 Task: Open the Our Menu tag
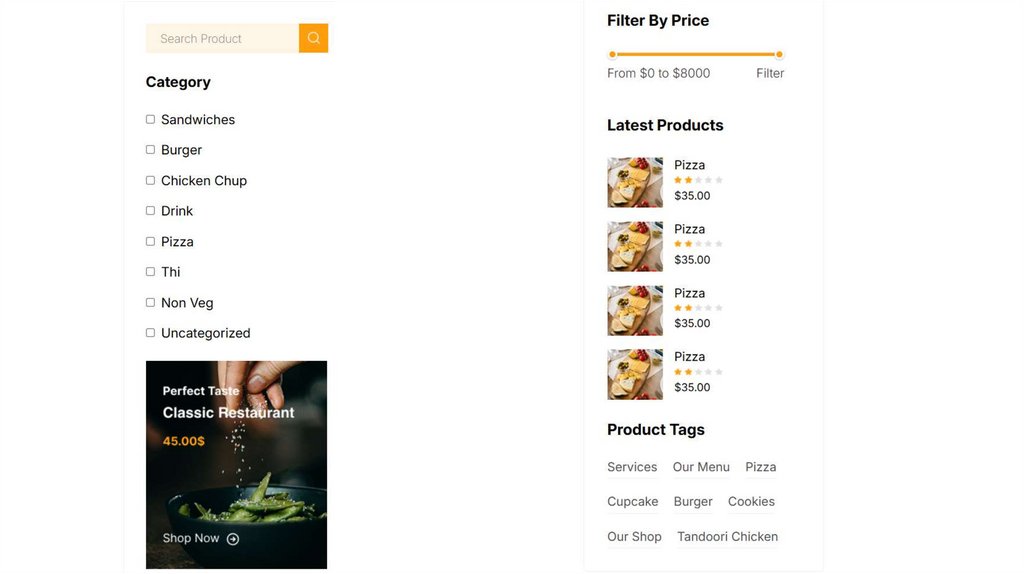coord(701,467)
